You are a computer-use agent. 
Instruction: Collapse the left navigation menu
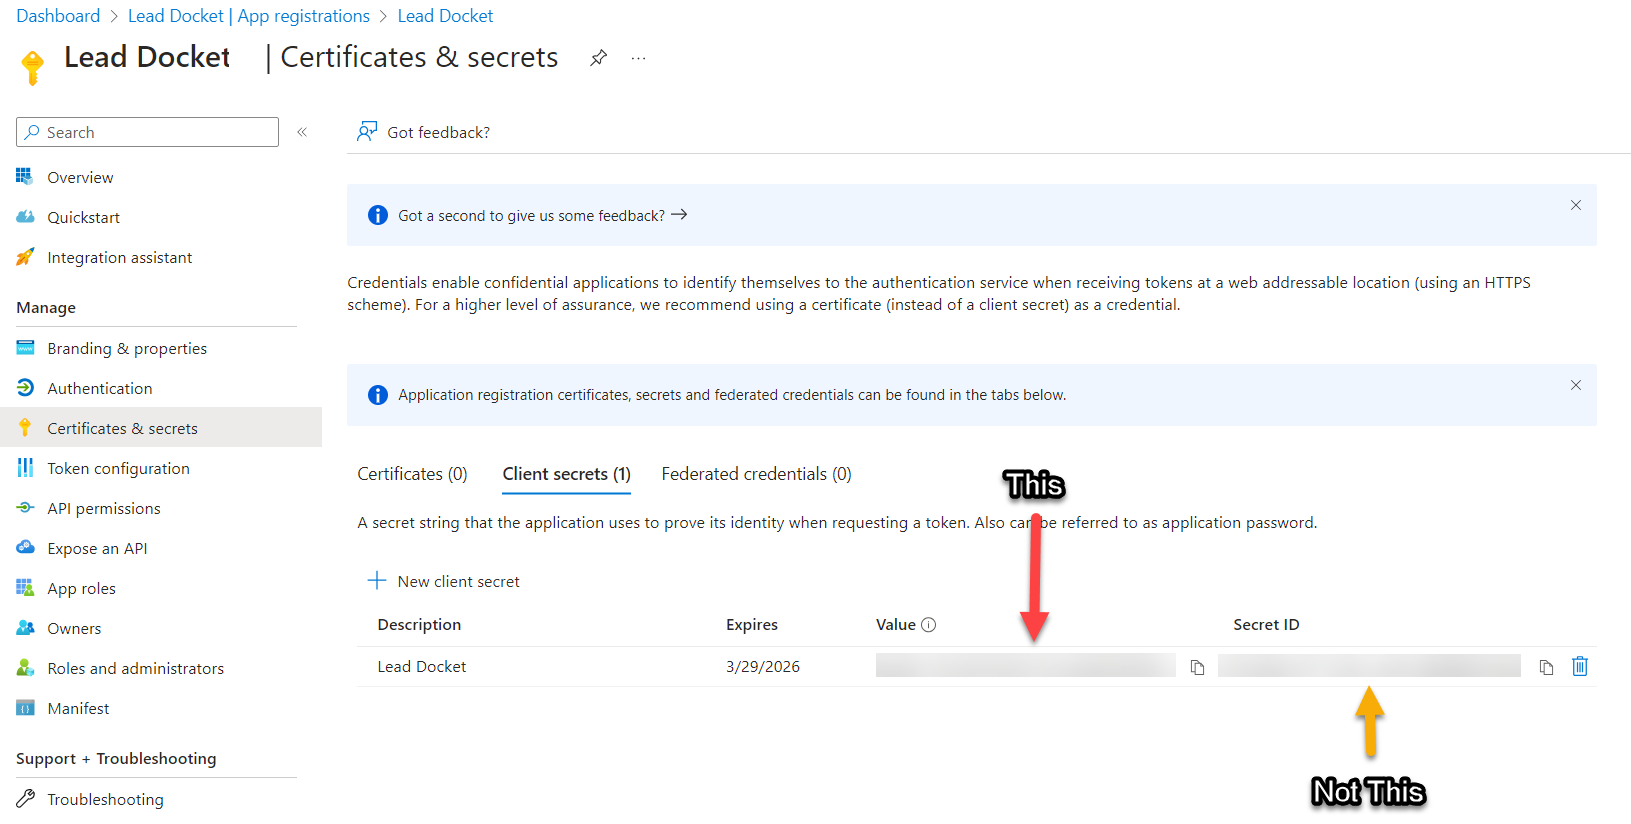coord(302,132)
